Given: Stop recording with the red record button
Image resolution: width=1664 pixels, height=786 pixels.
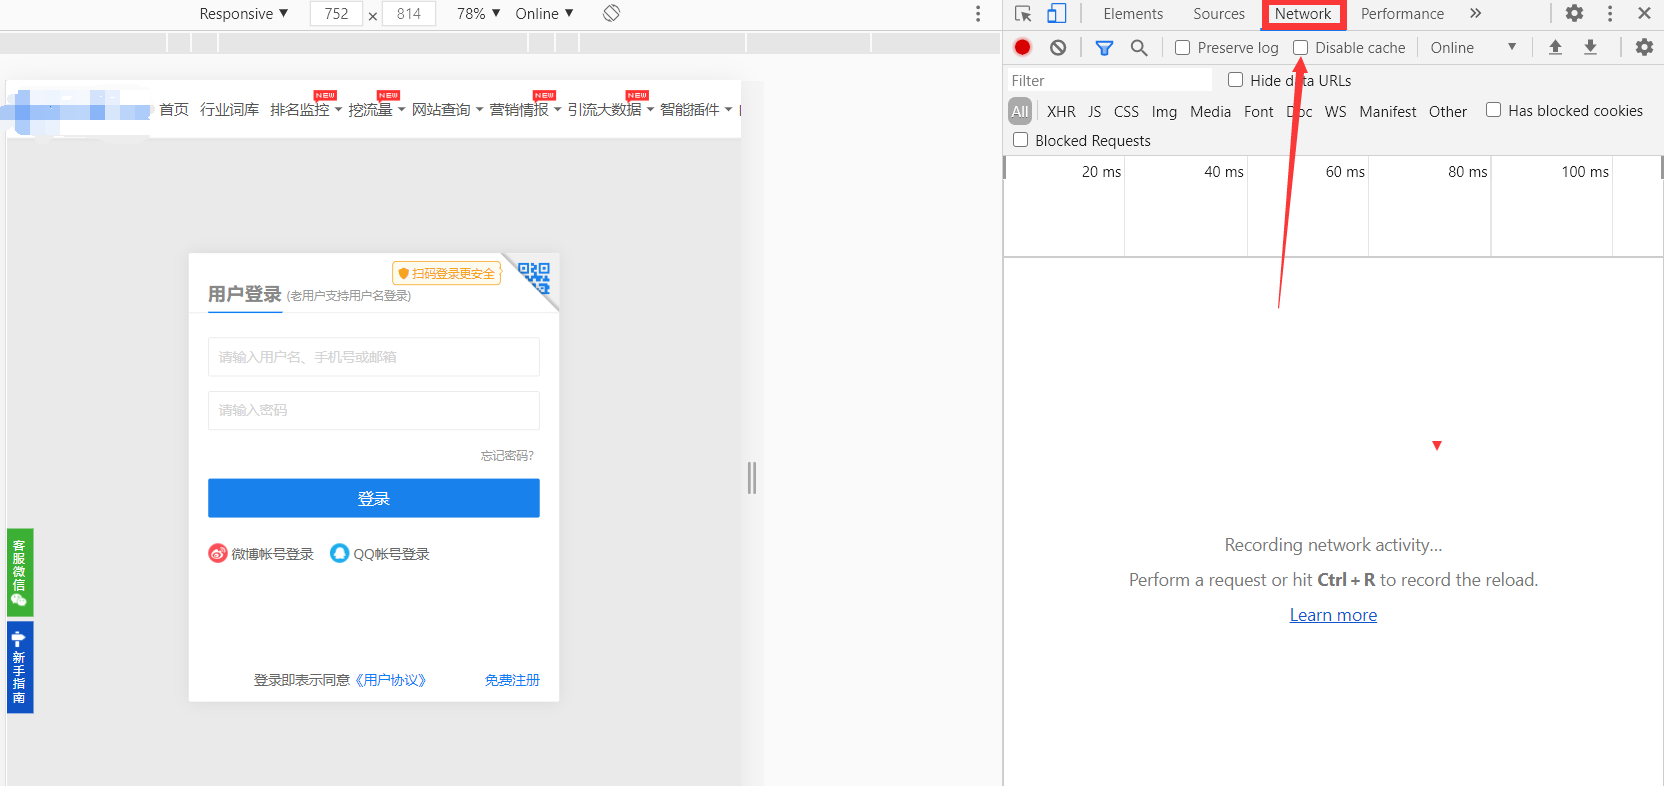Looking at the screenshot, I should 1022,47.
